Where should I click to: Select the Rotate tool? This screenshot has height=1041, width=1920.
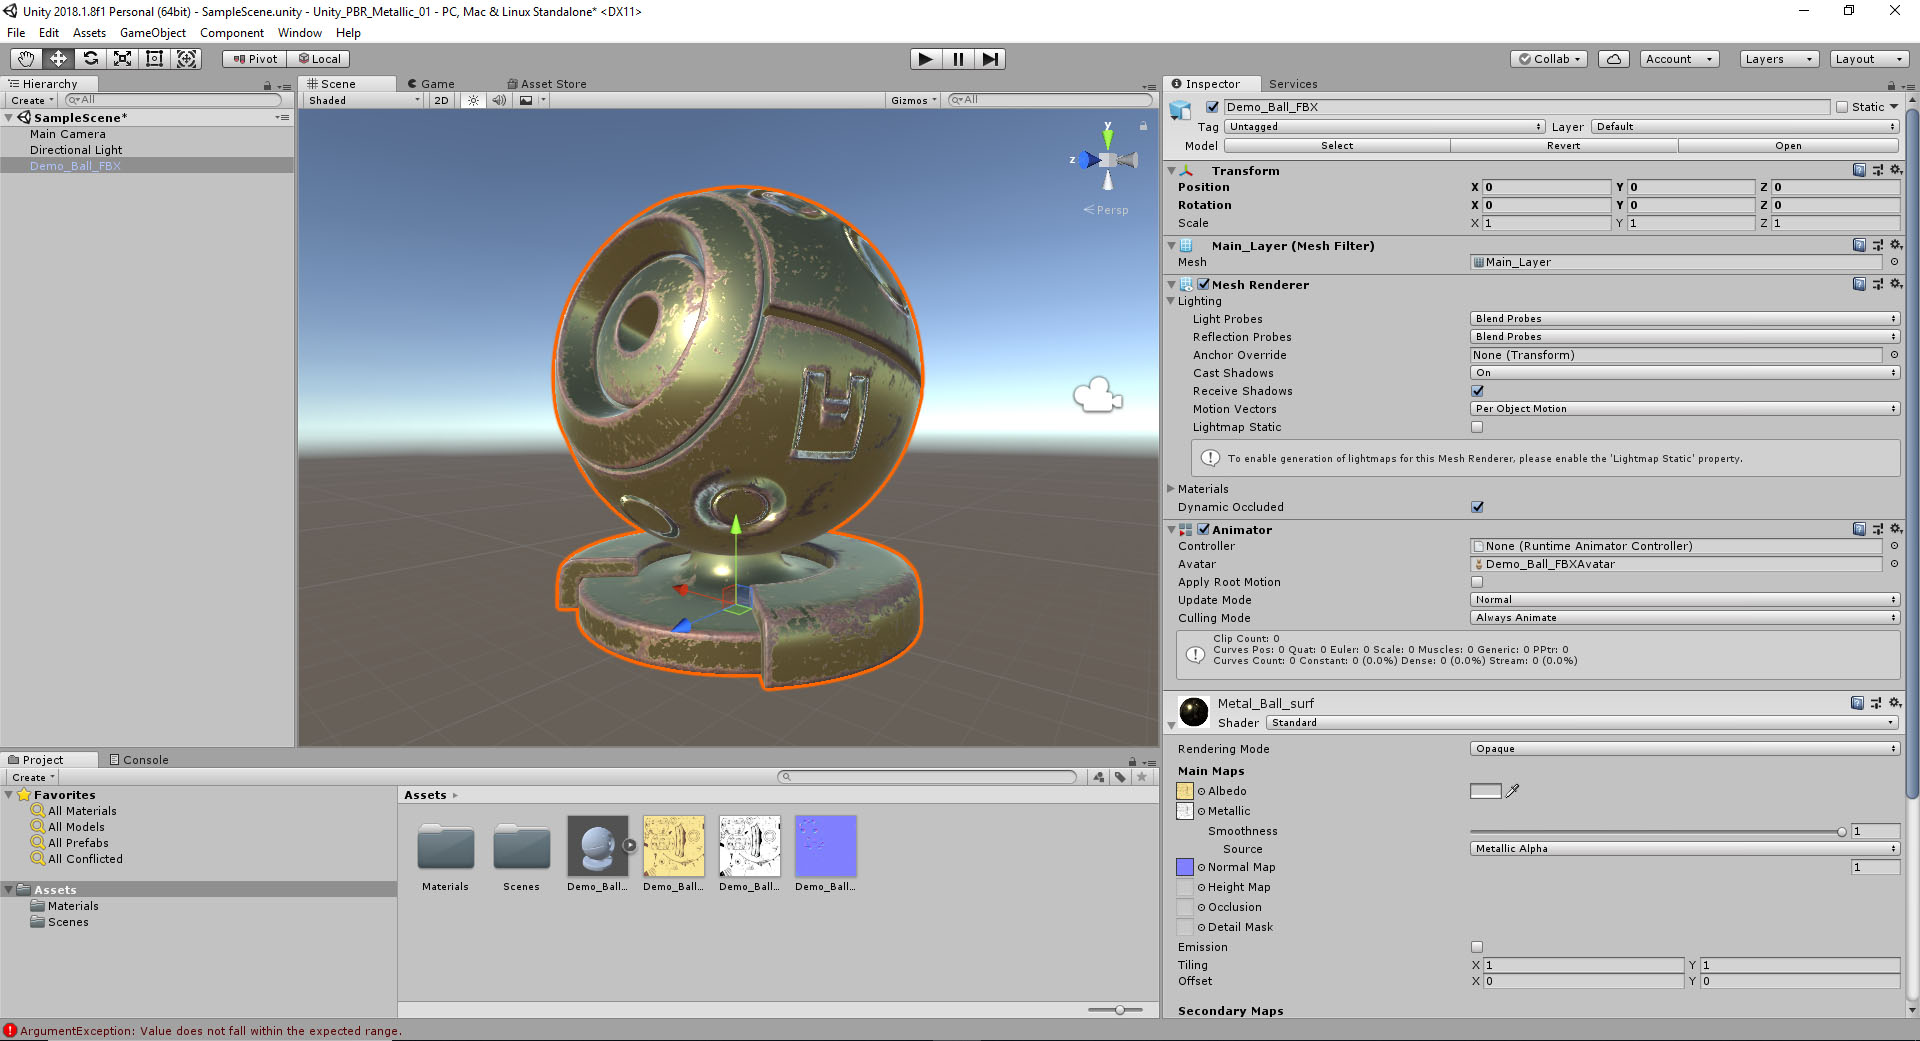91,59
